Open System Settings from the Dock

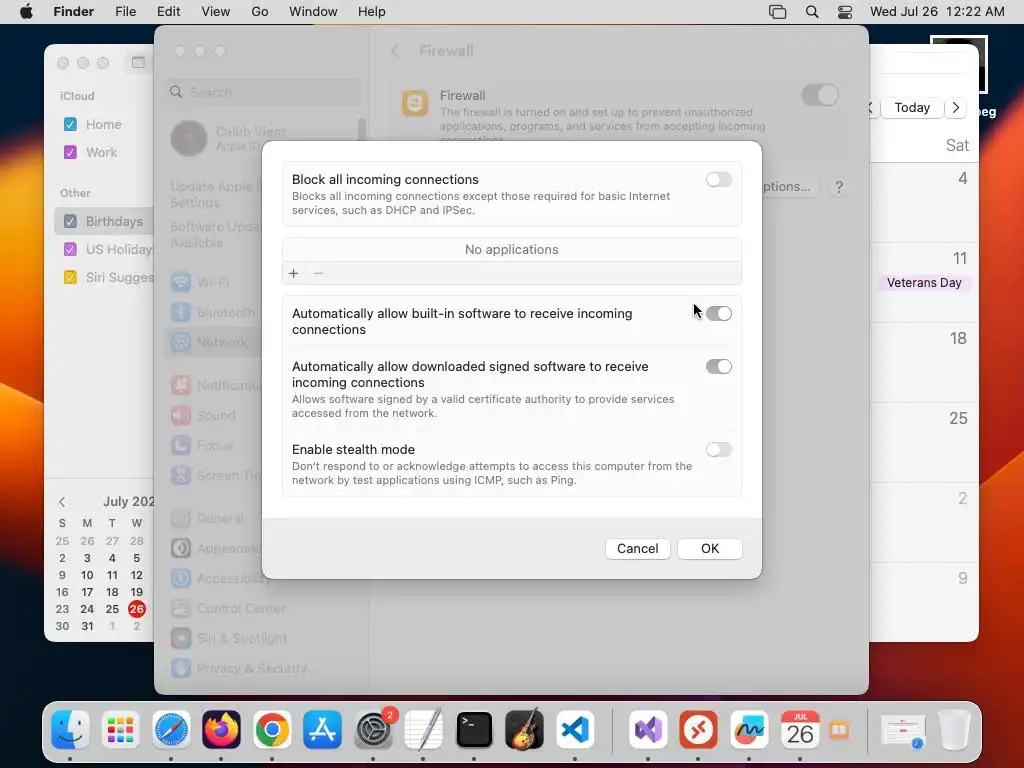coord(373,729)
